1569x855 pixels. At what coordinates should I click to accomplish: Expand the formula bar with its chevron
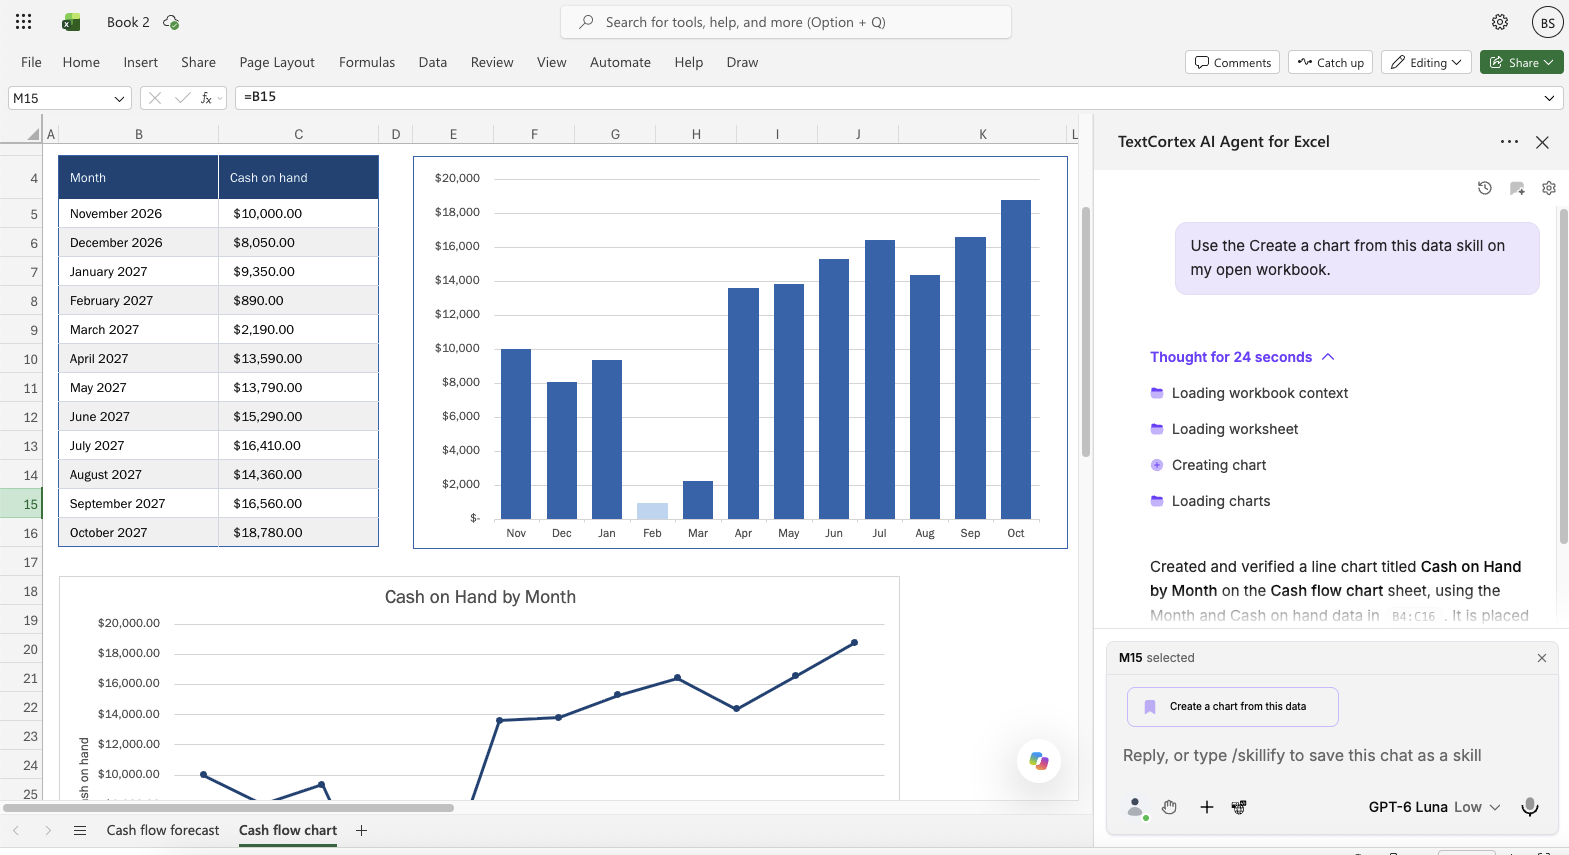1550,98
